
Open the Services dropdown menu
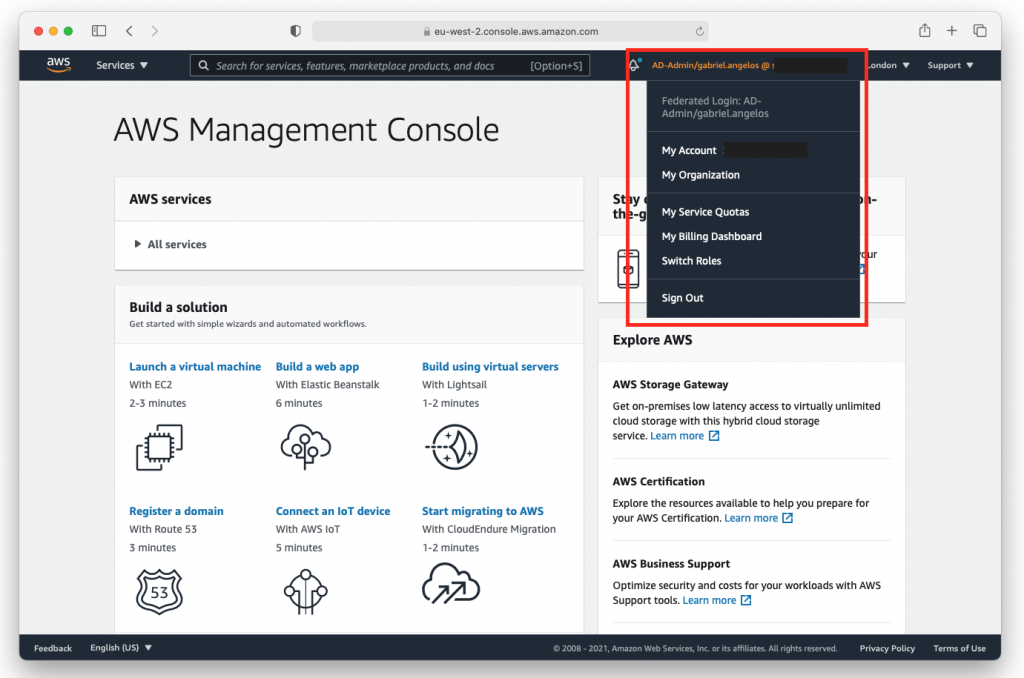pos(122,65)
